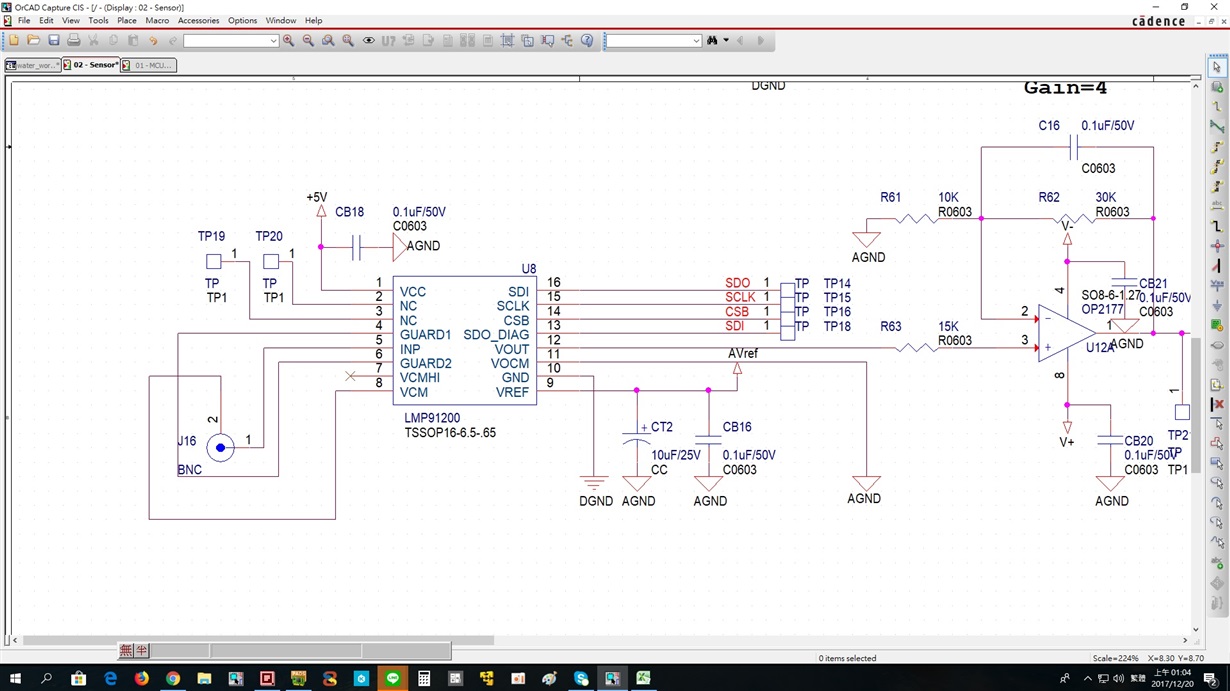
Task: Expand the most-recently-used part dropdown
Action: [273, 41]
